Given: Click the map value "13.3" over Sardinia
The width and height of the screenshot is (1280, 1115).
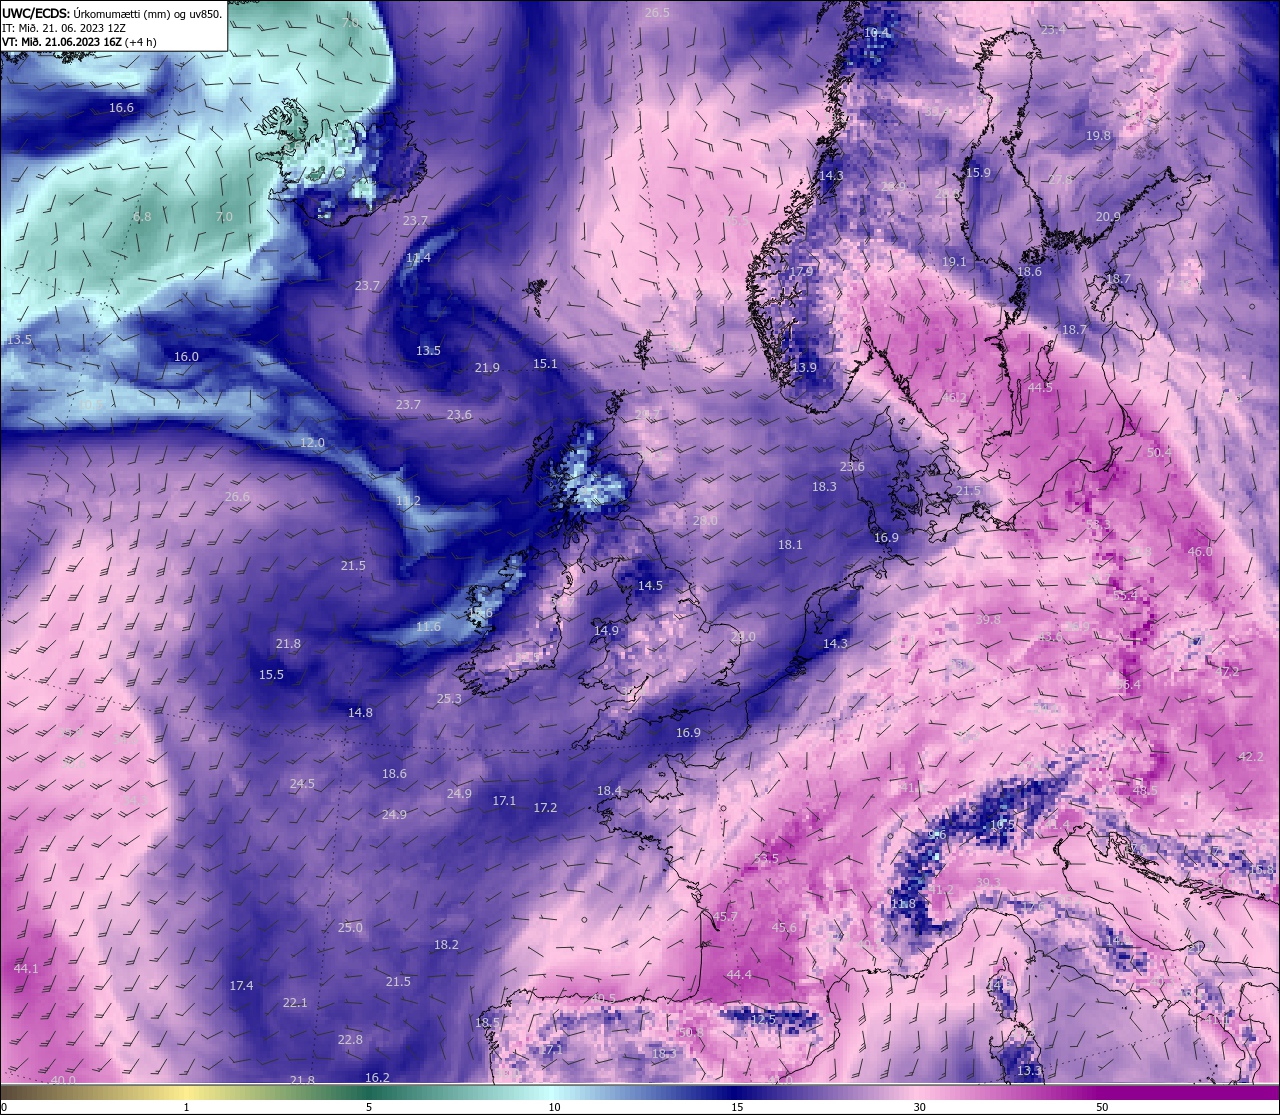Looking at the screenshot, I should coord(1029,1071).
